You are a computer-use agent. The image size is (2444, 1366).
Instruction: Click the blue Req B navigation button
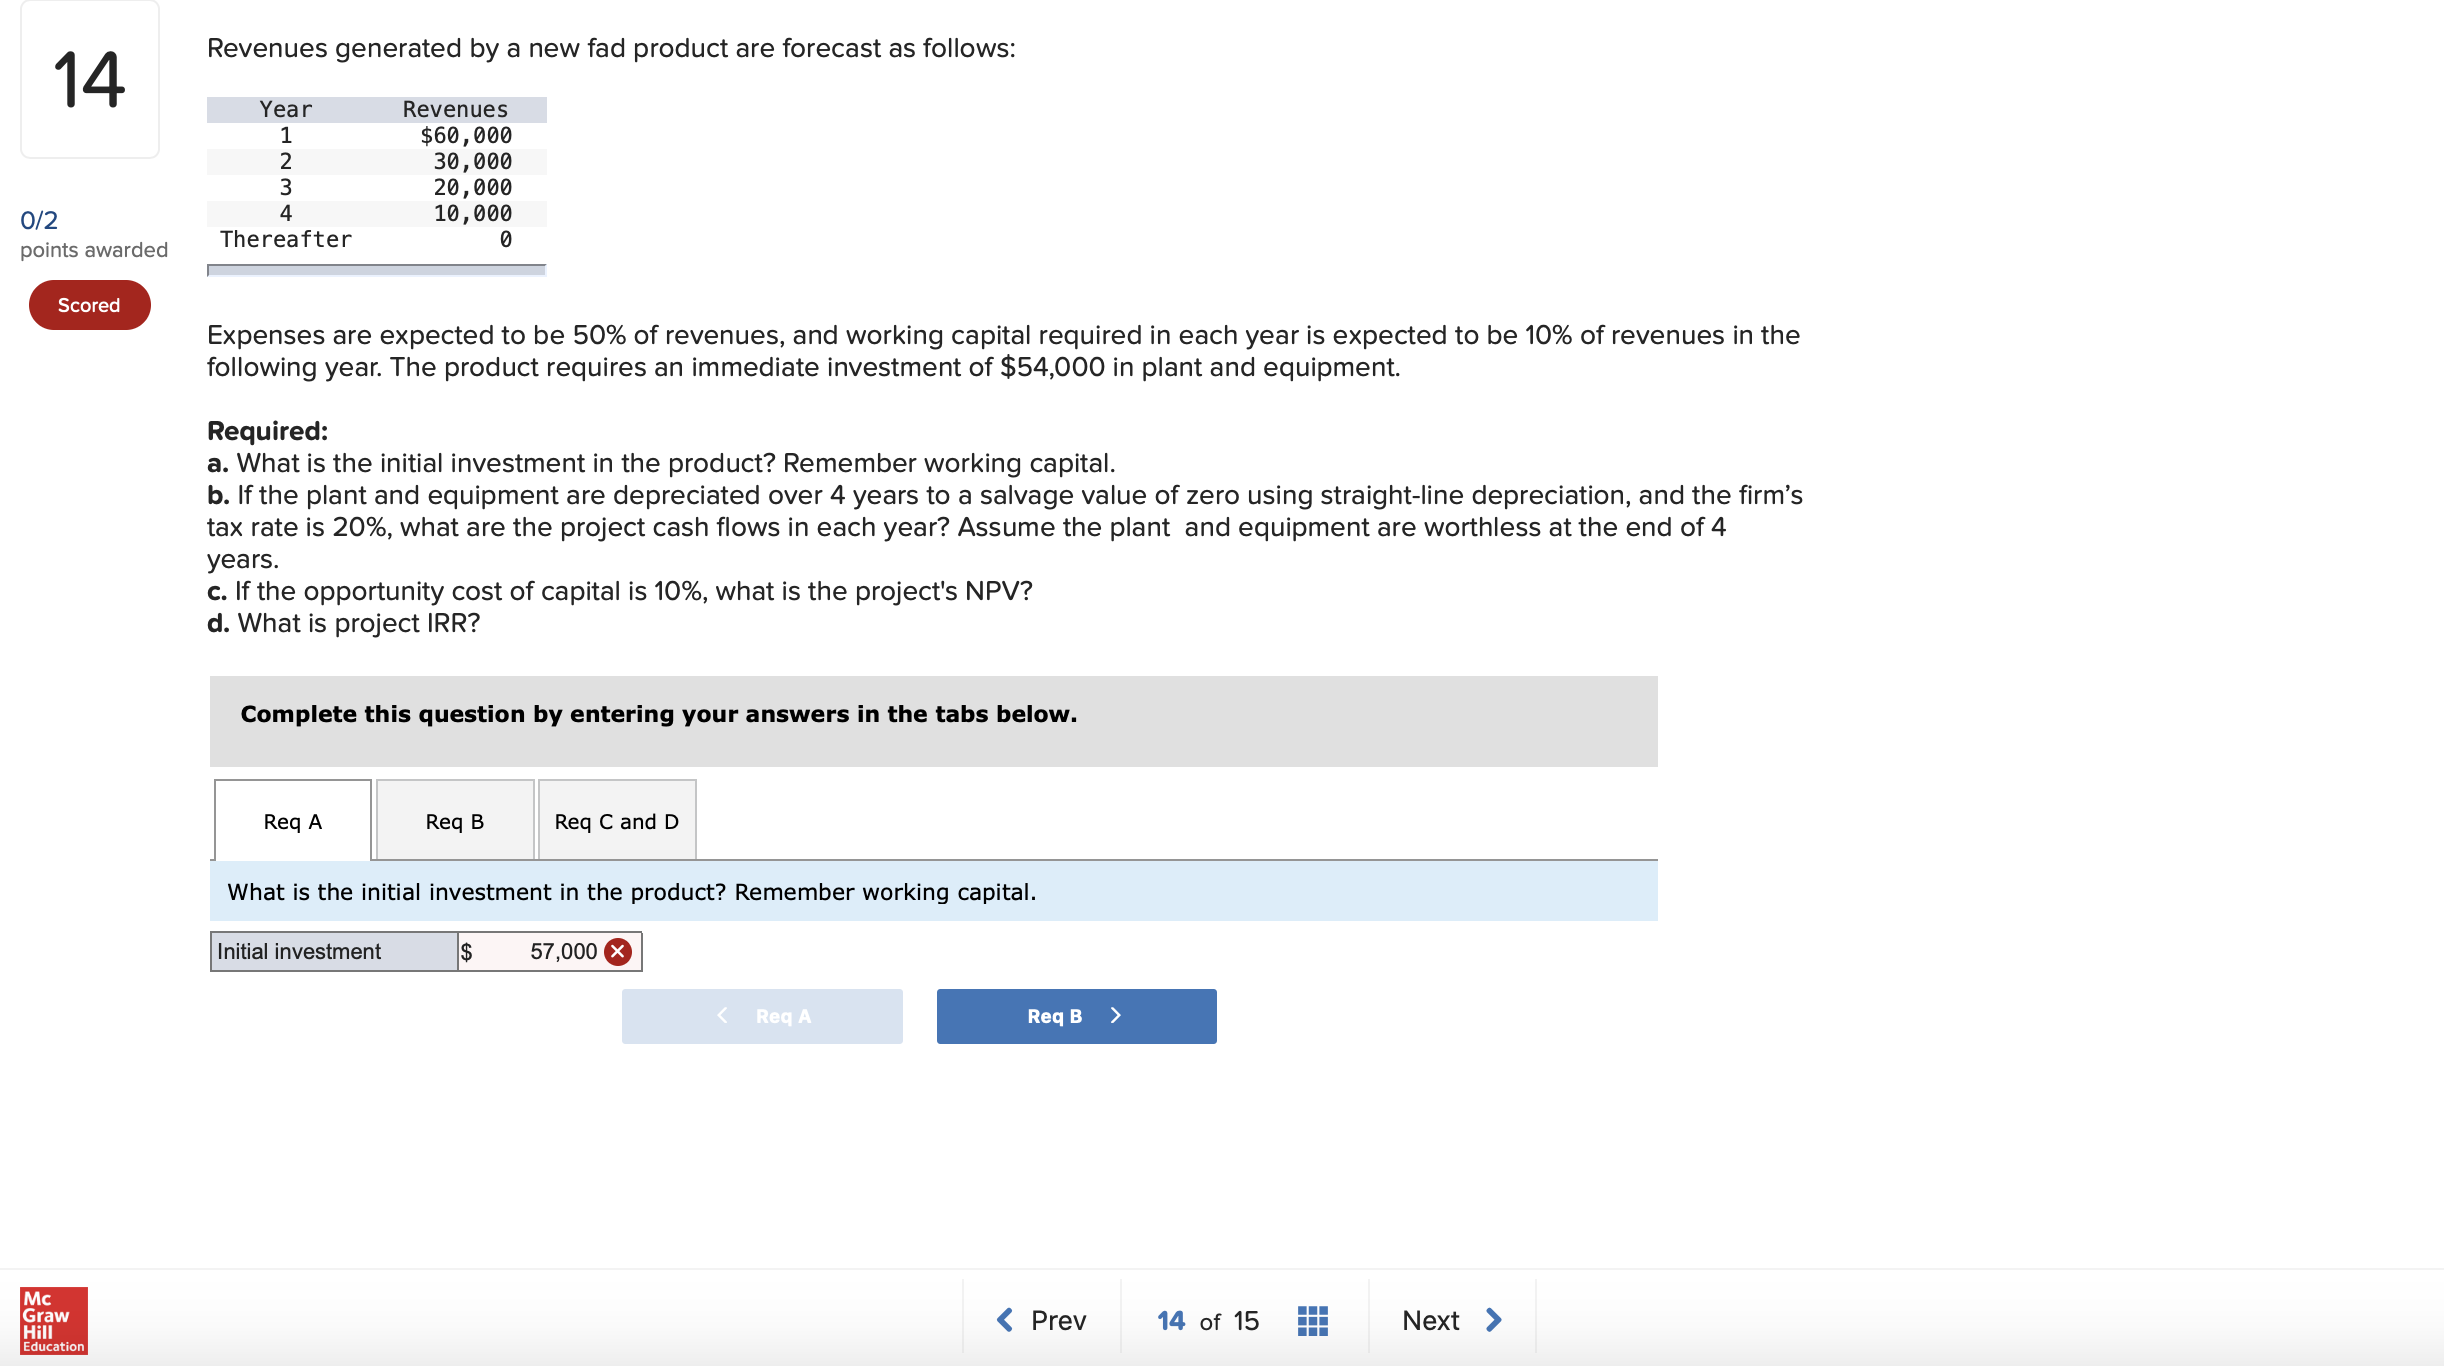1076,1016
